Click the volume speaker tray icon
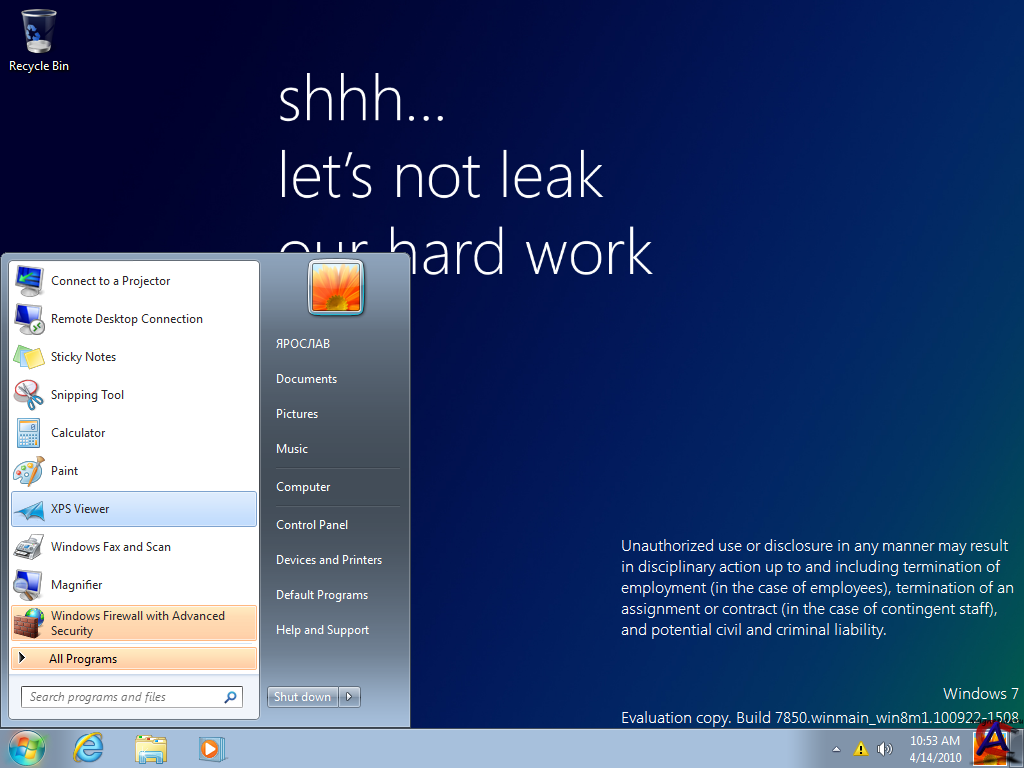This screenshot has width=1024, height=768. pyautogui.click(x=884, y=749)
